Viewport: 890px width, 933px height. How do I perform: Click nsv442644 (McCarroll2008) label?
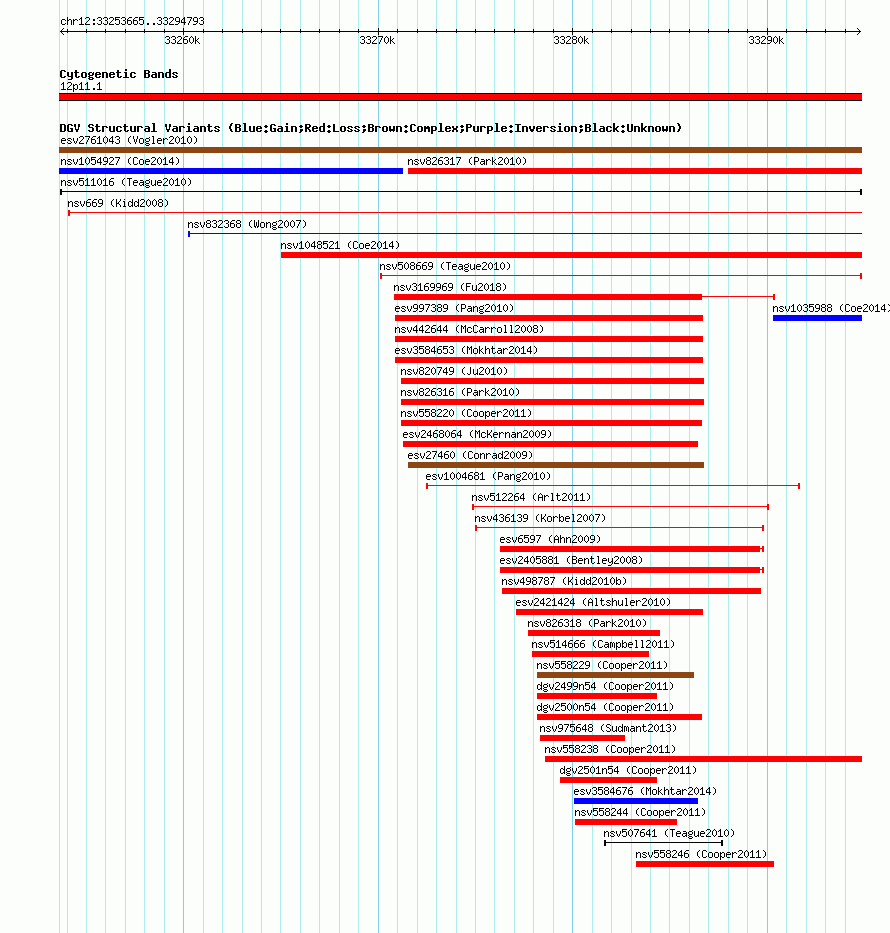tap(469, 329)
